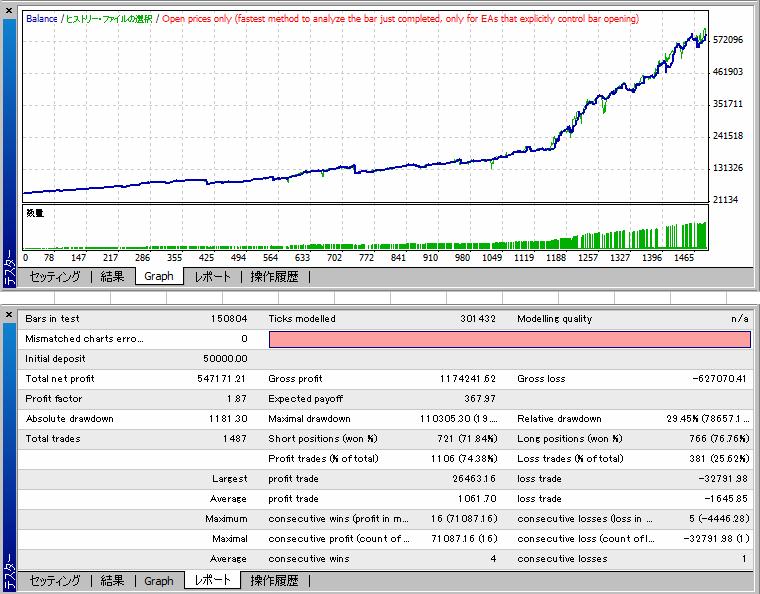Click the Profit factor label
The width and height of the screenshot is (760, 594).
tap(54, 399)
